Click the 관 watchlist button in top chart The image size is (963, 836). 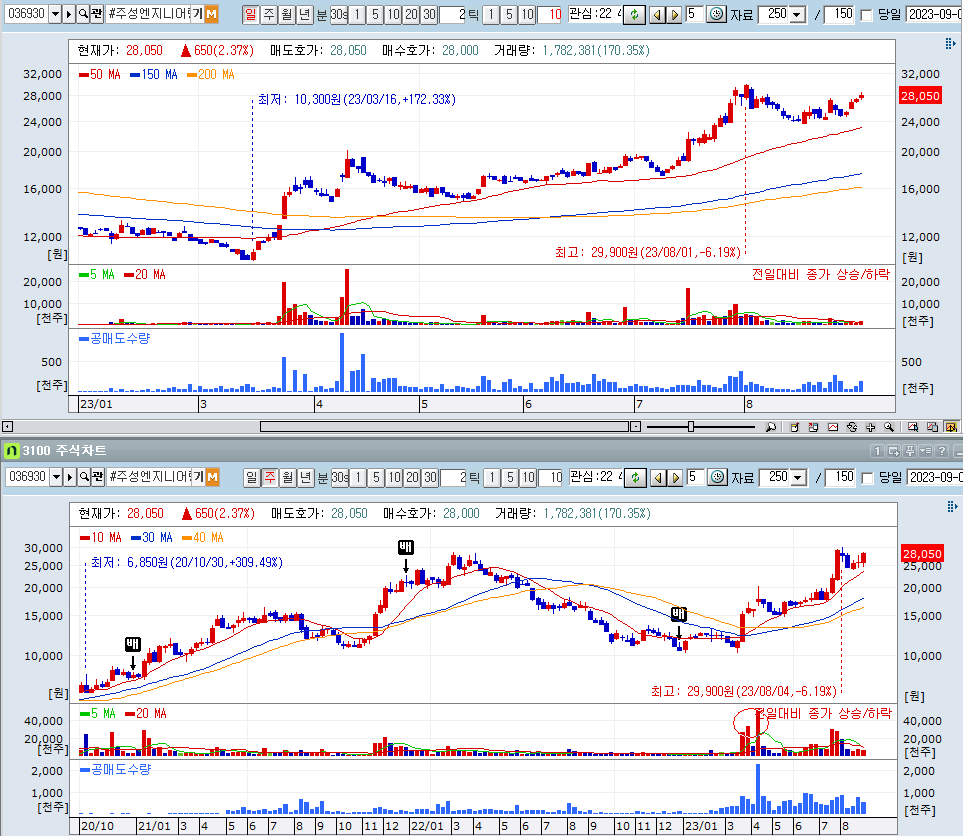click(96, 14)
